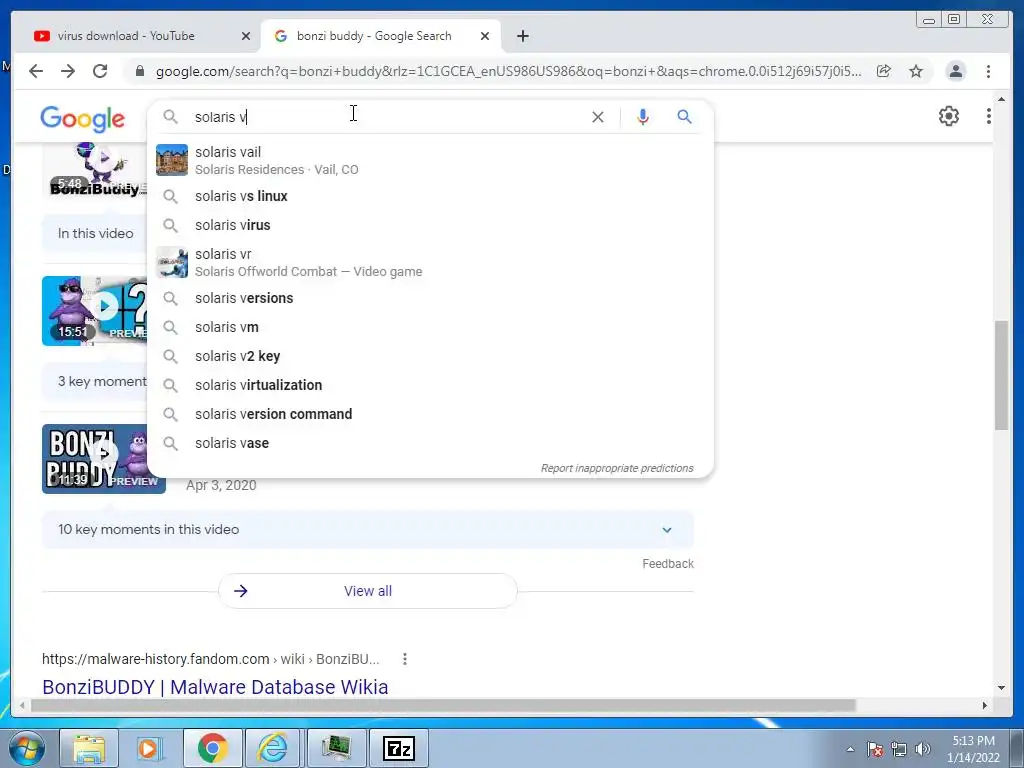Close the bonzi buddy Google Search tab
The height and width of the screenshot is (768, 1024).
pos(485,36)
